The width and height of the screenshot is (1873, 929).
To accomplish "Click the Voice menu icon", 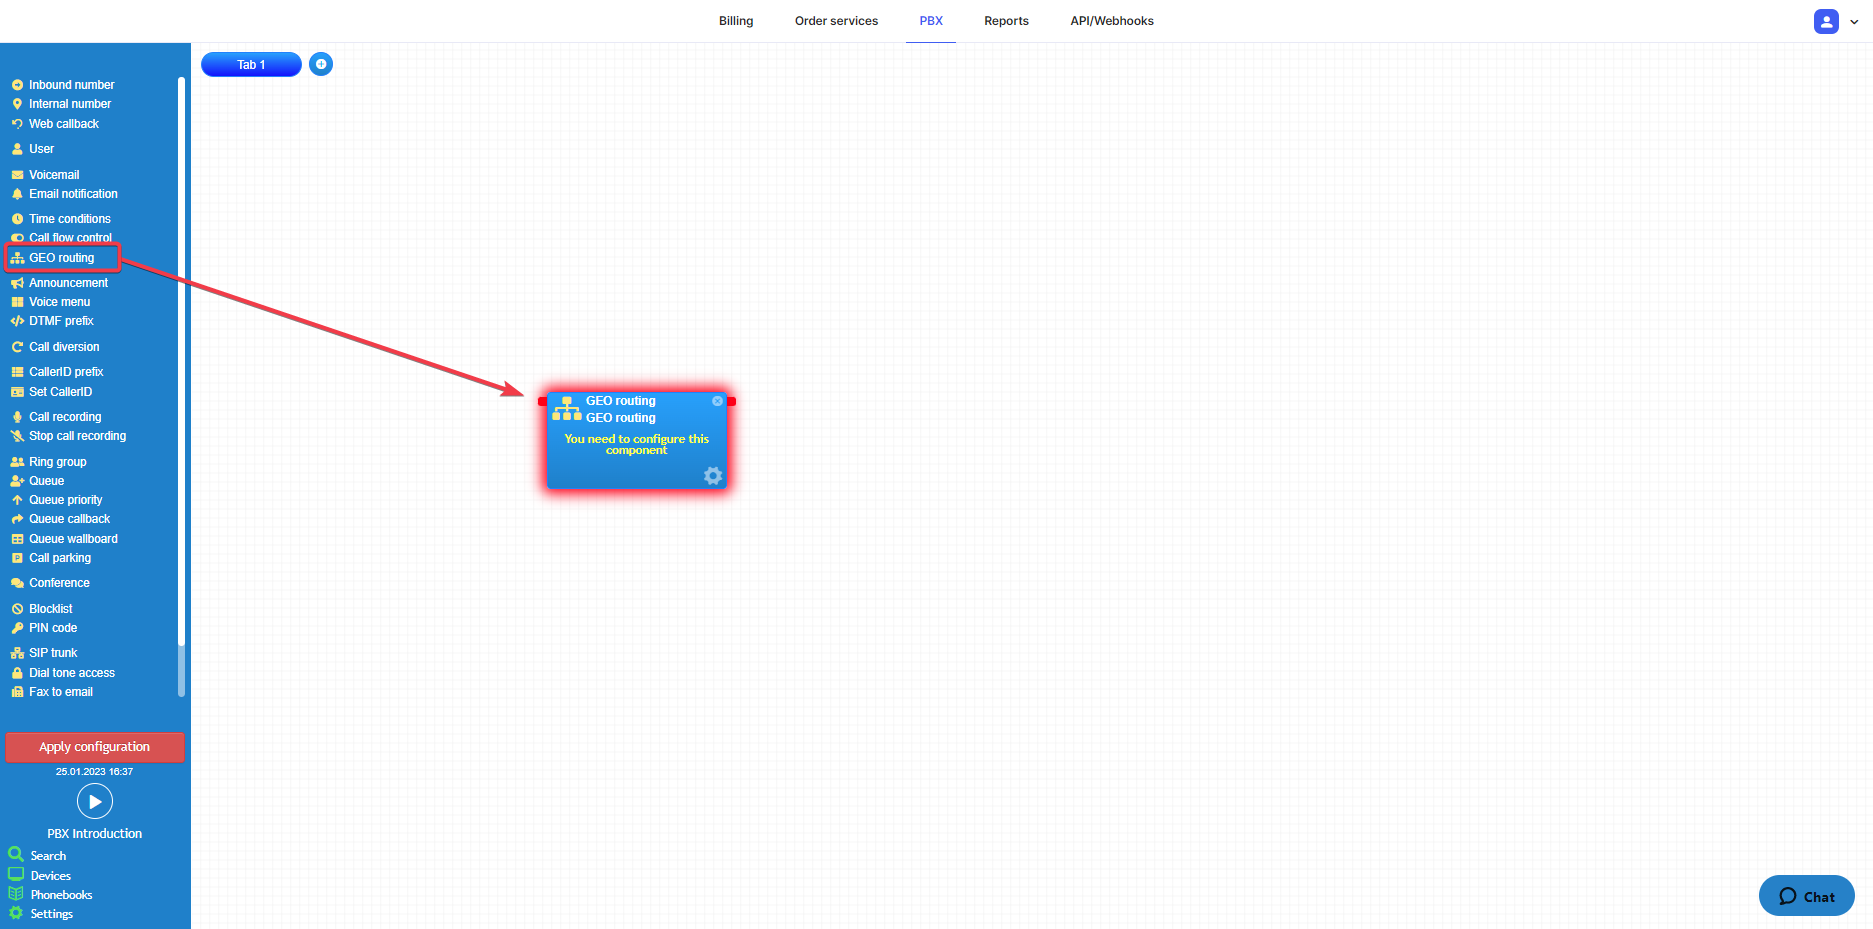I will pos(17,302).
